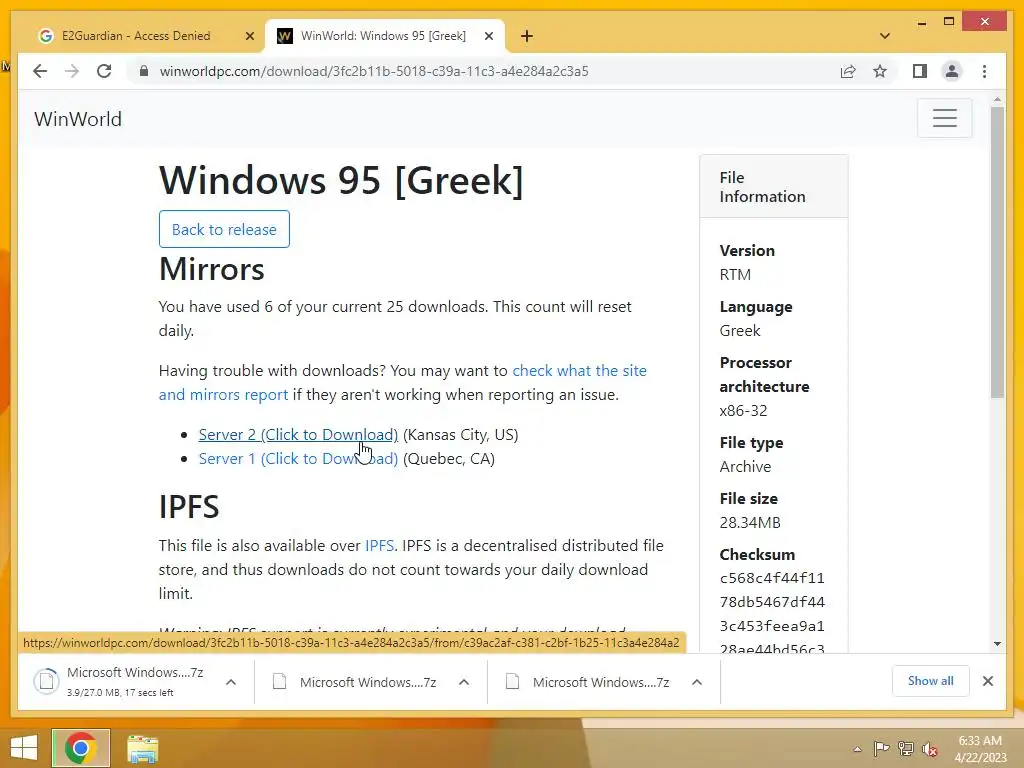Expand options for third Microsoft Windows 7z
1024x768 pixels.
click(x=697, y=682)
